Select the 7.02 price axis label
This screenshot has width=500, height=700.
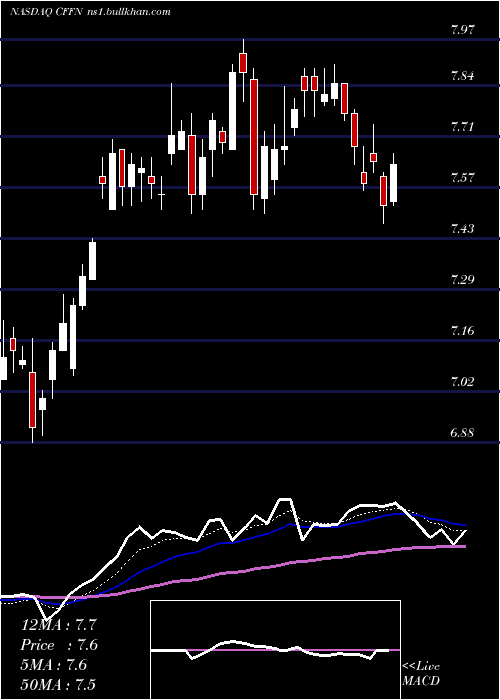pyautogui.click(x=463, y=382)
